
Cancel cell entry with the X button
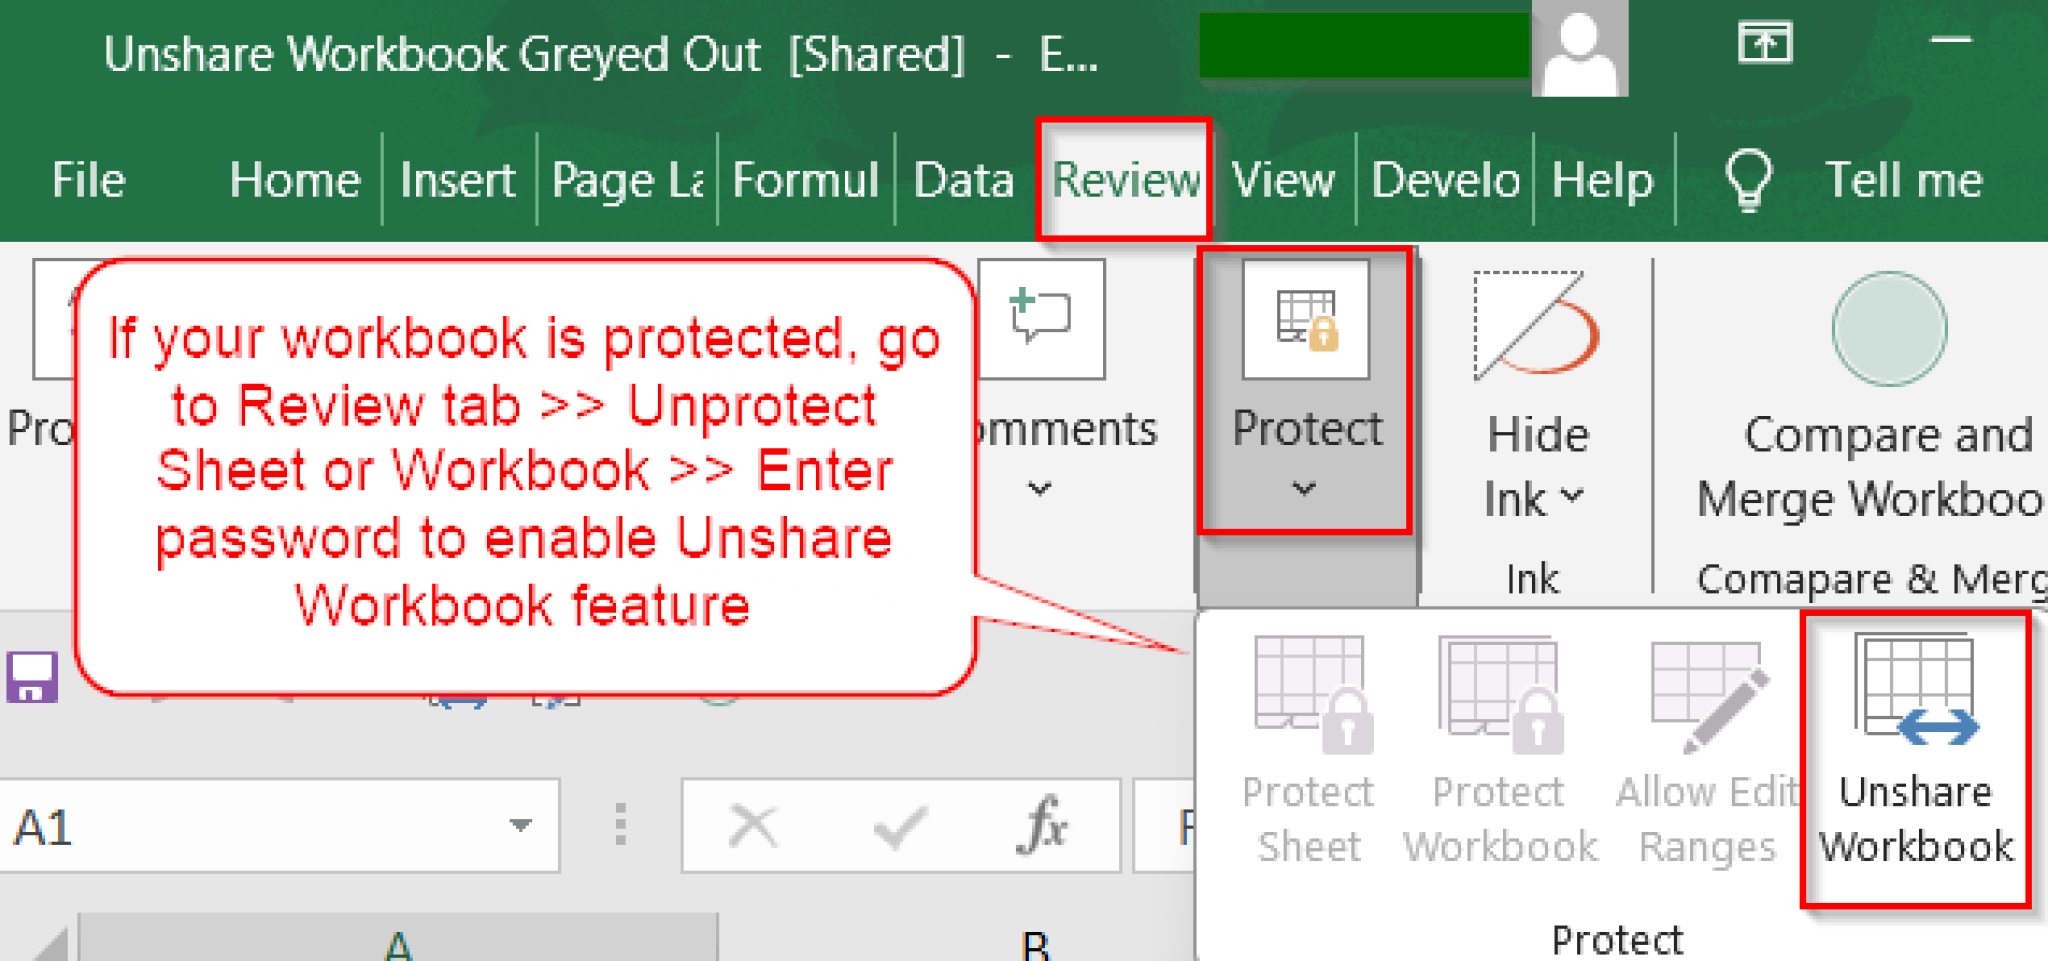click(753, 825)
